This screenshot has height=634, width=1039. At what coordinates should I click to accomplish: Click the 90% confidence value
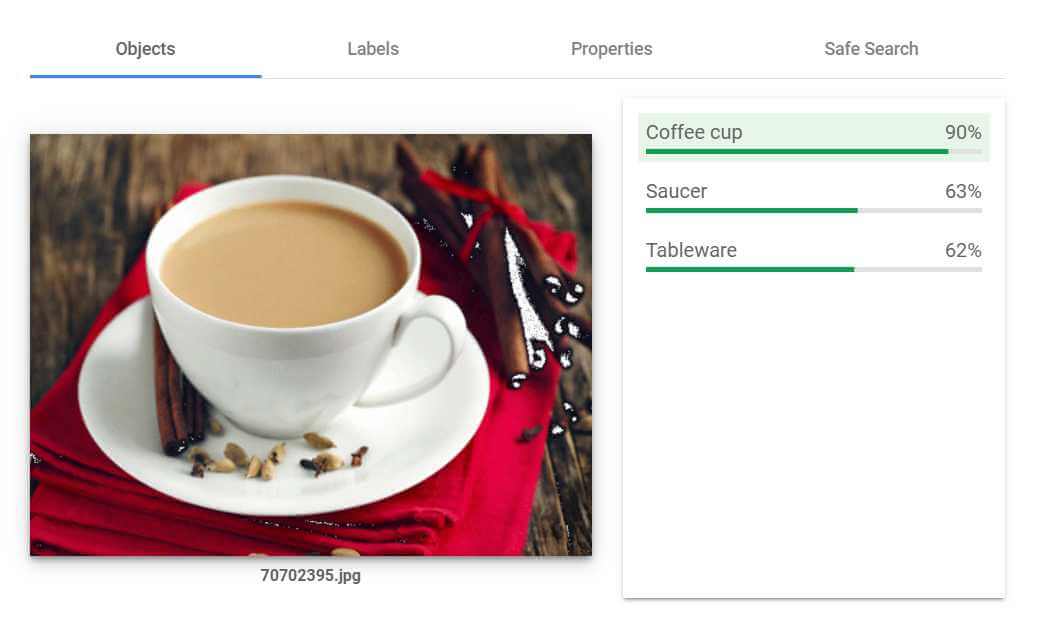pos(963,132)
